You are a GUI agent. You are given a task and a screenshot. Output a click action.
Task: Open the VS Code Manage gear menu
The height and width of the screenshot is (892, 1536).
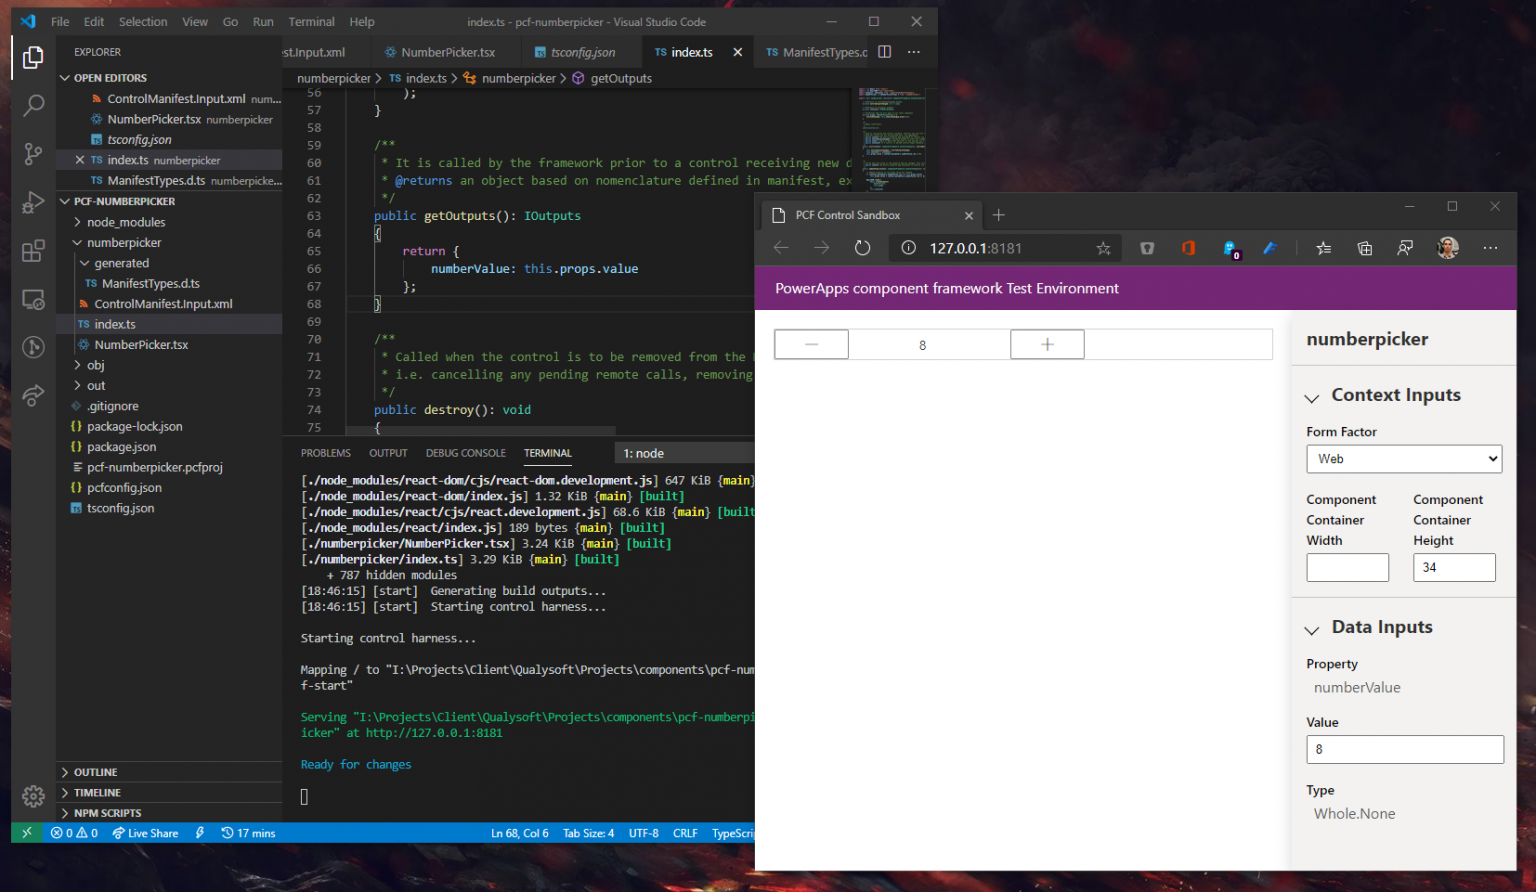[x=33, y=796]
